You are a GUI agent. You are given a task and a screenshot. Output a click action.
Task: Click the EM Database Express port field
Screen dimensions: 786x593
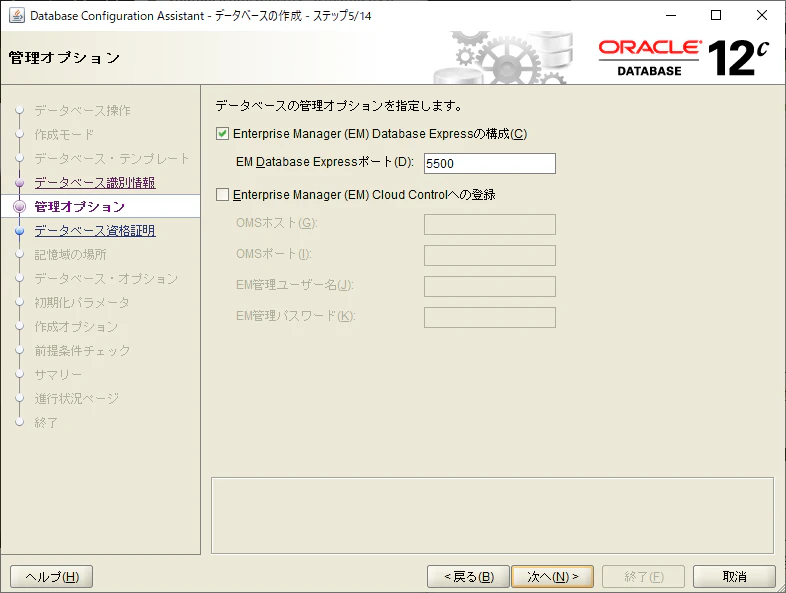pos(489,163)
